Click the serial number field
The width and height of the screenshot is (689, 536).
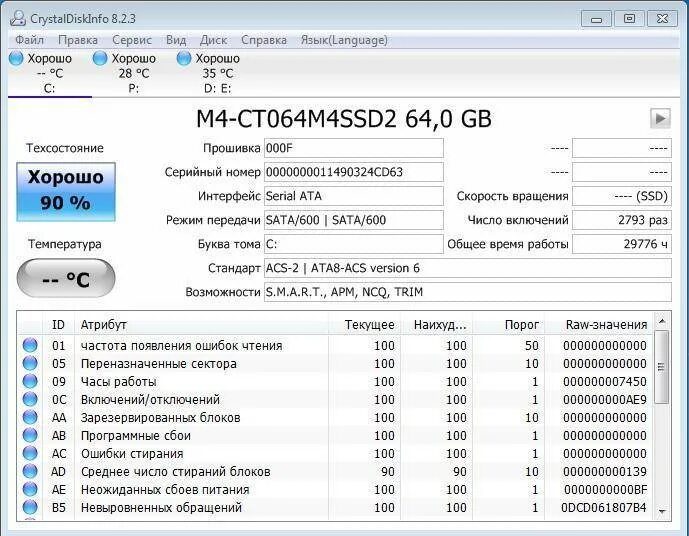coord(353,172)
